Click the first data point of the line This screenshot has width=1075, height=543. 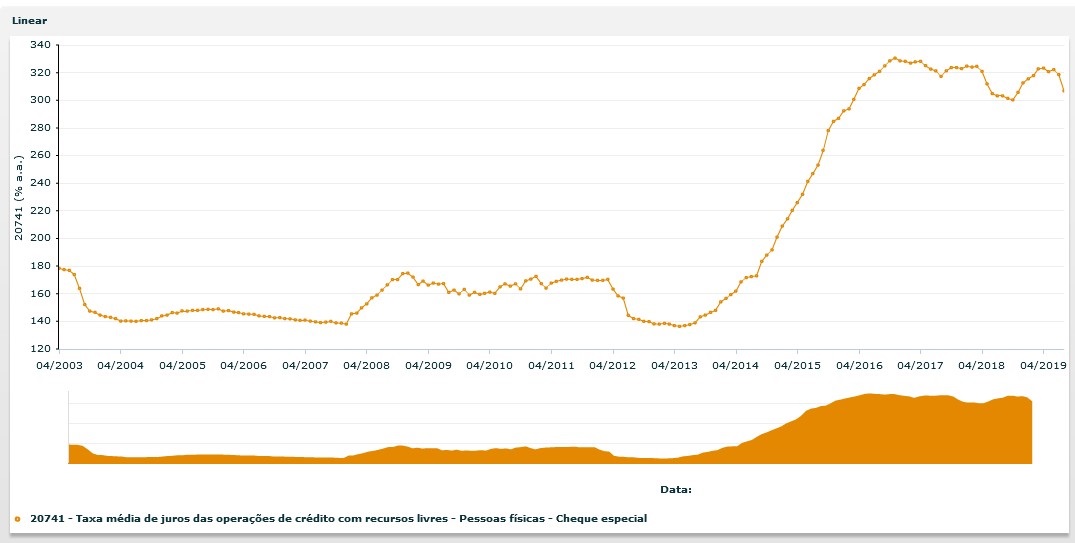(59, 267)
